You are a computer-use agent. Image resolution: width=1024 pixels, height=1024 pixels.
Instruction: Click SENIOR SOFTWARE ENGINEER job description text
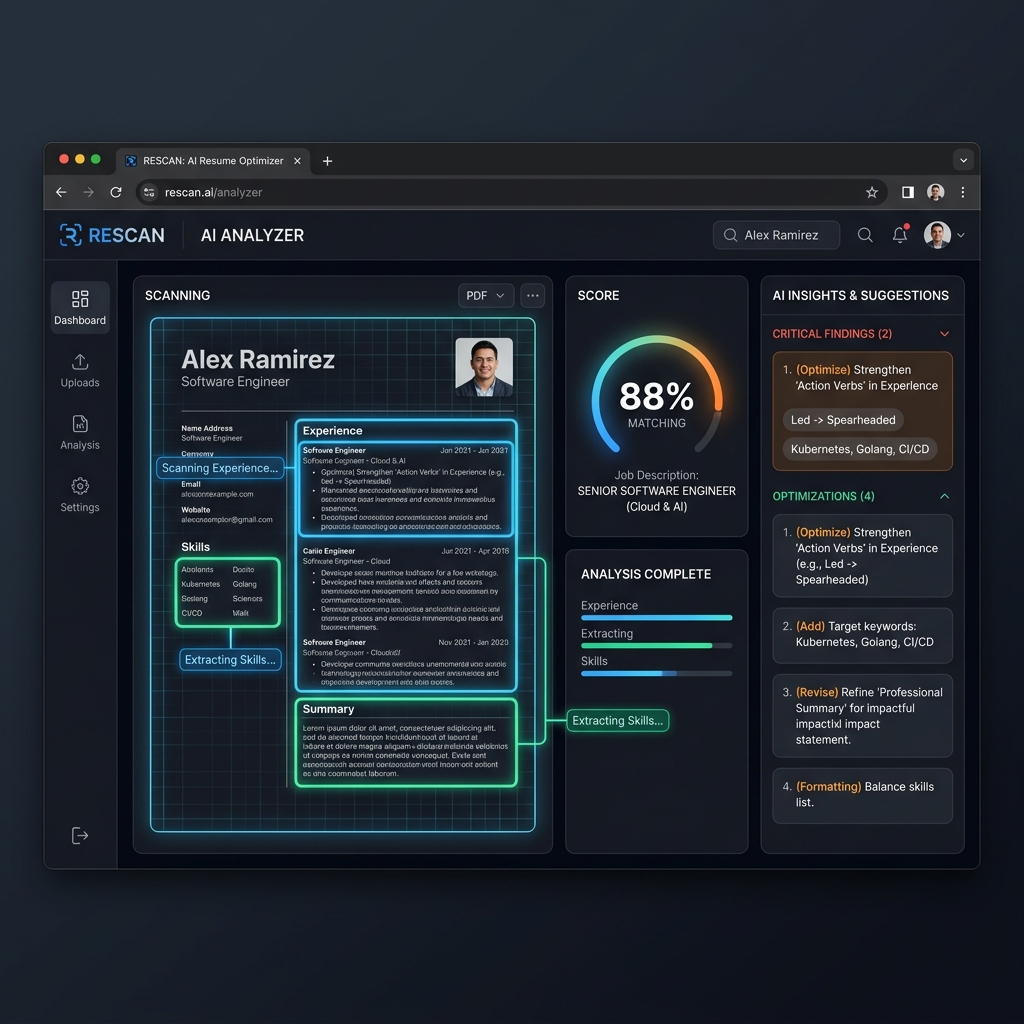pos(656,490)
